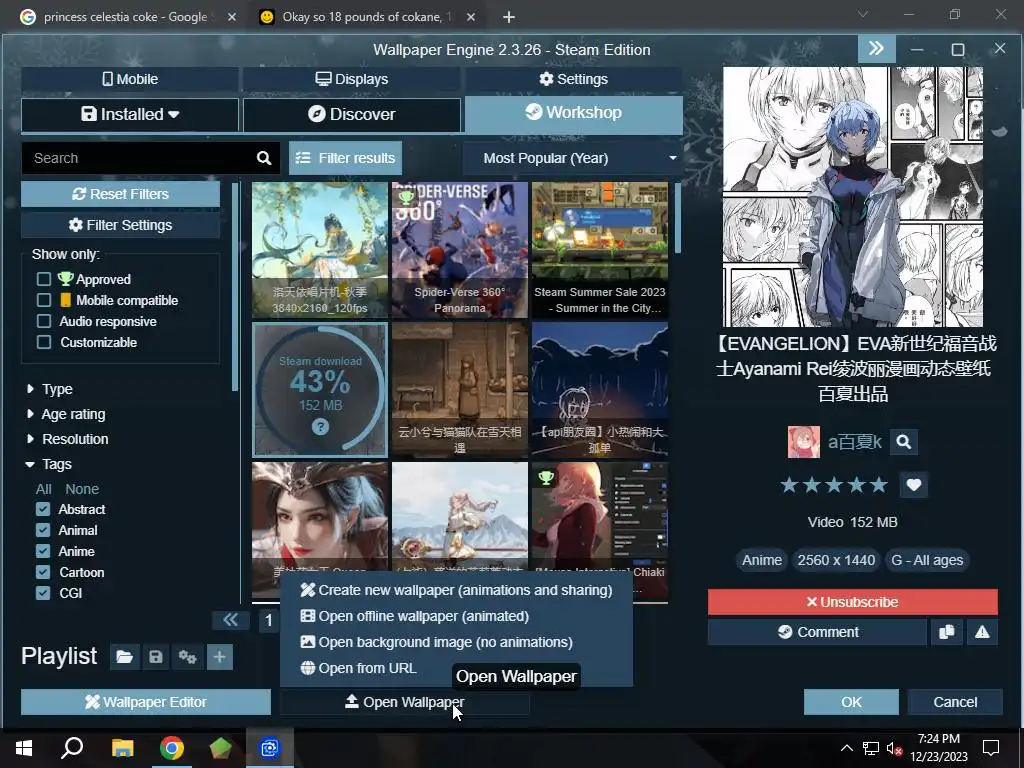Choose Create new wallpaper menu item
Image resolution: width=1024 pixels, height=768 pixels.
click(456, 590)
